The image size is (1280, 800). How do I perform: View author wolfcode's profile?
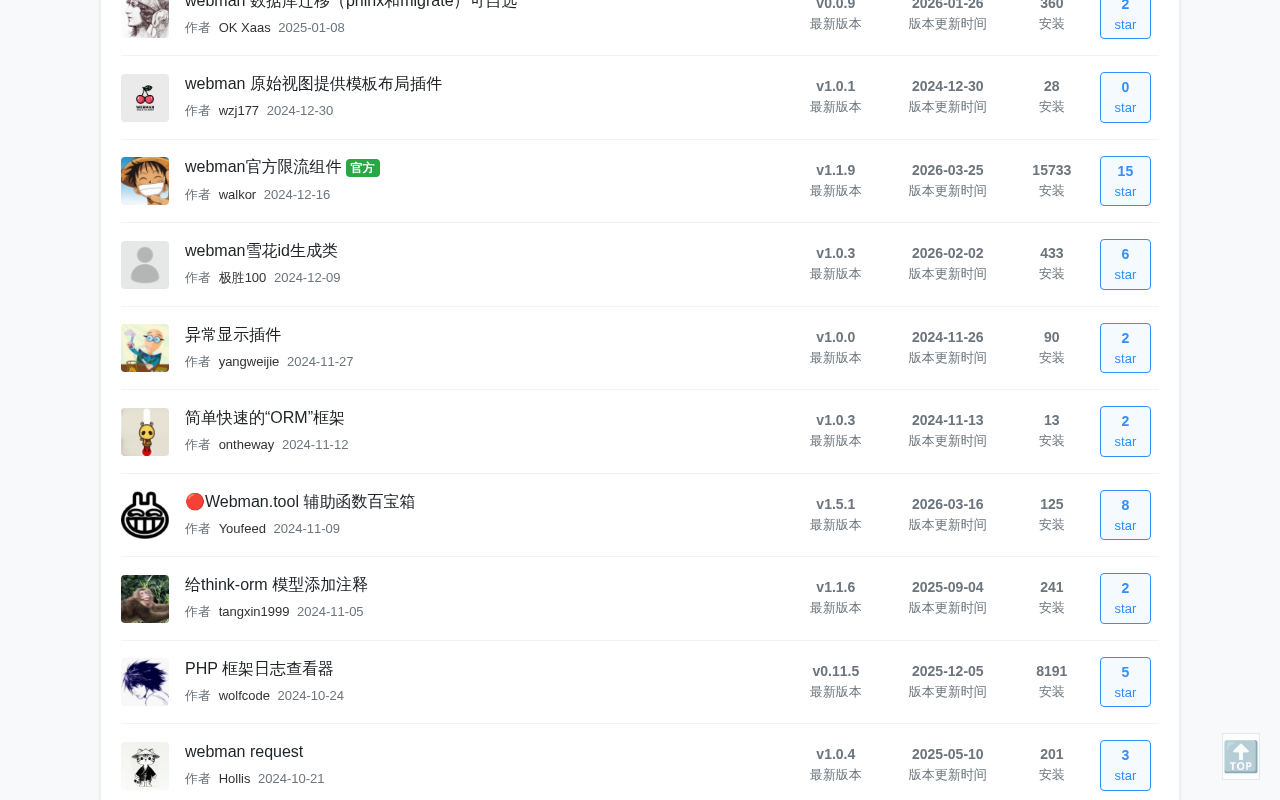click(244, 696)
